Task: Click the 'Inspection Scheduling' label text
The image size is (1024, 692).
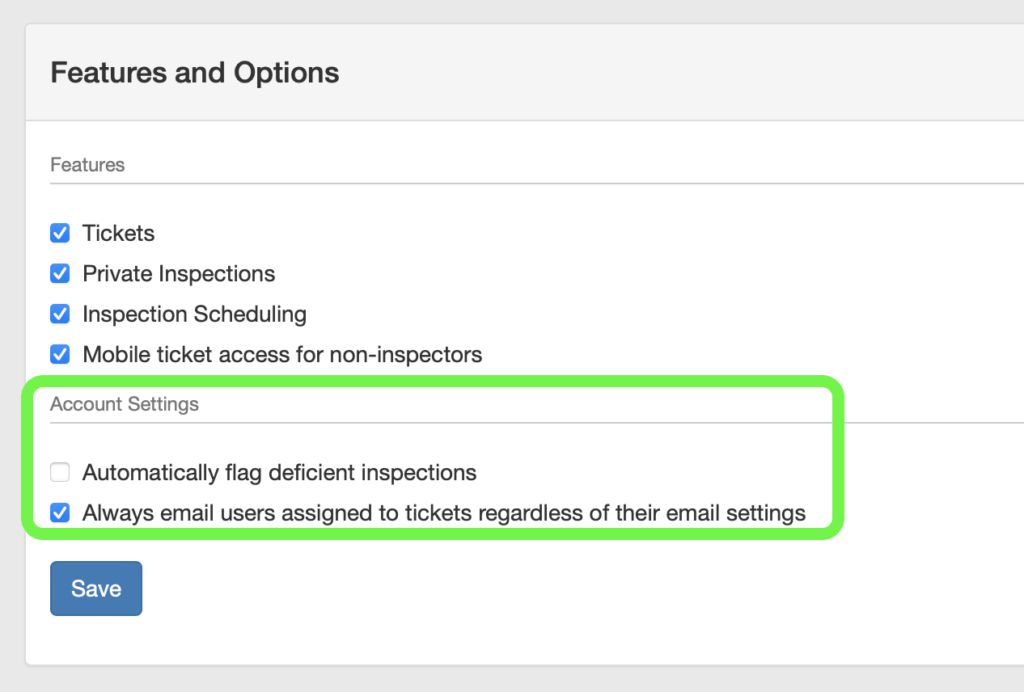Action: tap(194, 314)
